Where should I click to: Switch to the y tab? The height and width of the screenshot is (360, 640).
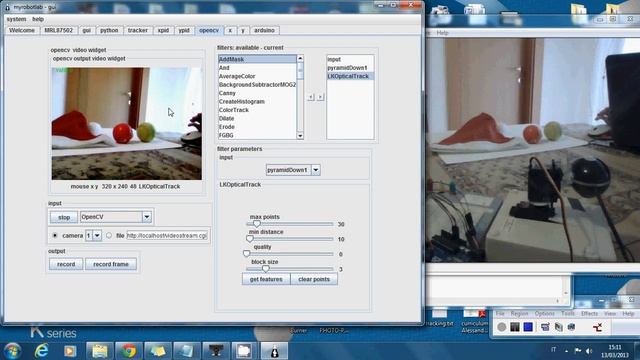click(243, 30)
